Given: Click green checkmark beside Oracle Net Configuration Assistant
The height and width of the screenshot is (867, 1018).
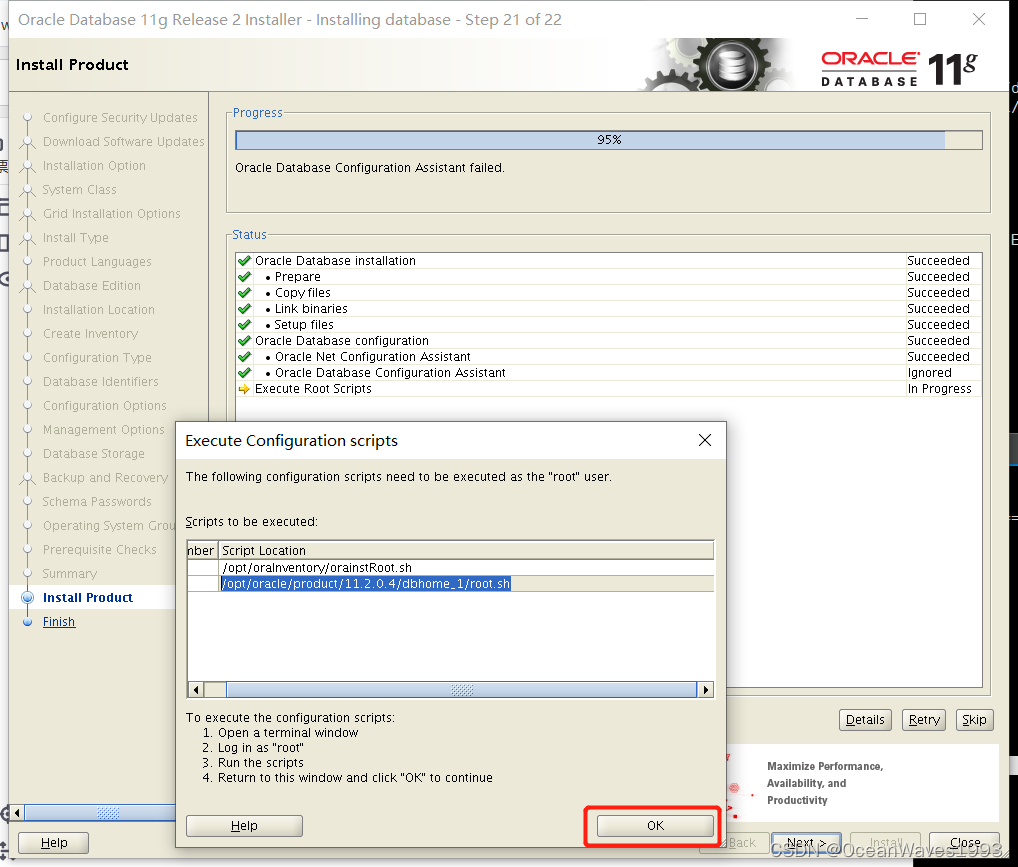Looking at the screenshot, I should click(244, 357).
